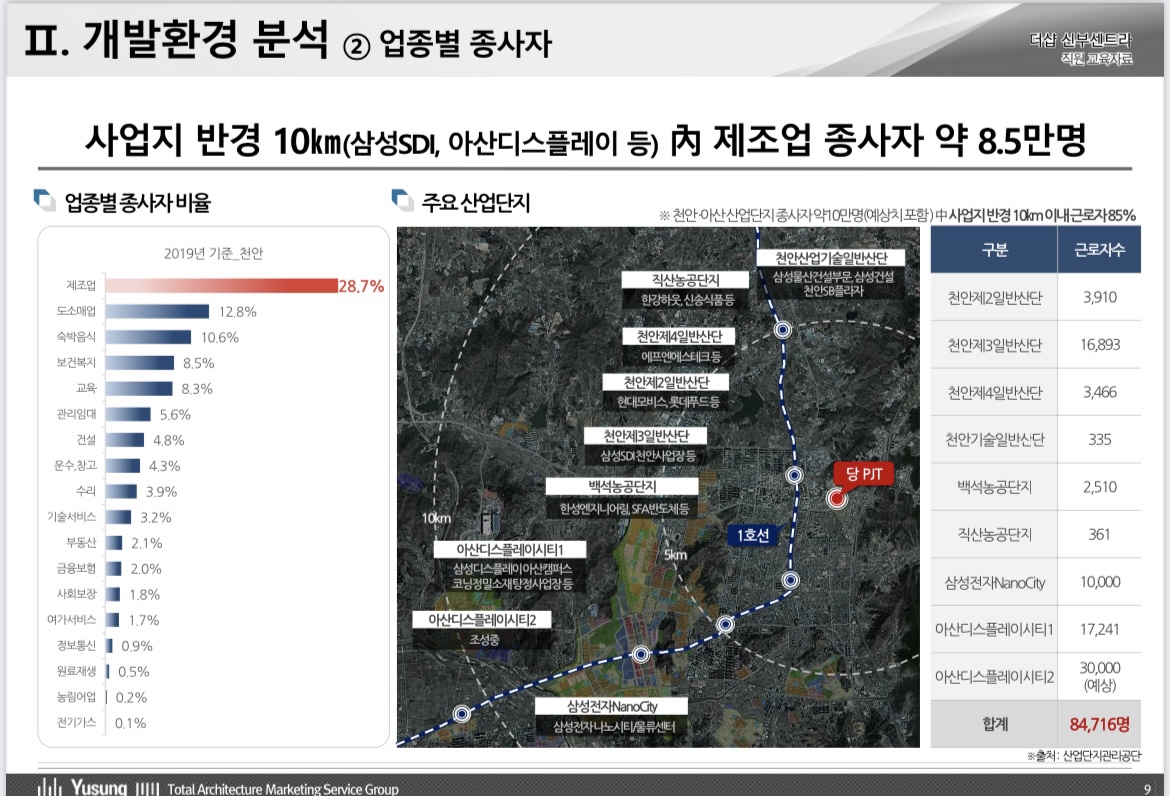
Task: Select the 아산디스플레이시티1 table cell
Action: [x=994, y=630]
